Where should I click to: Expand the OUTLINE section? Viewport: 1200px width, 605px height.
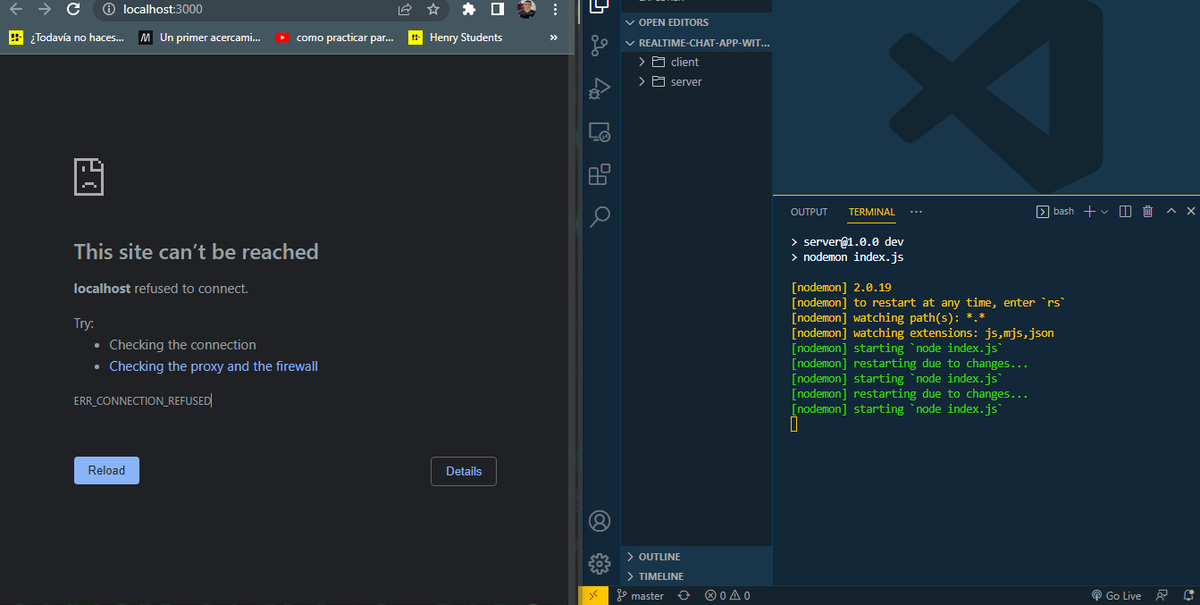point(697,556)
